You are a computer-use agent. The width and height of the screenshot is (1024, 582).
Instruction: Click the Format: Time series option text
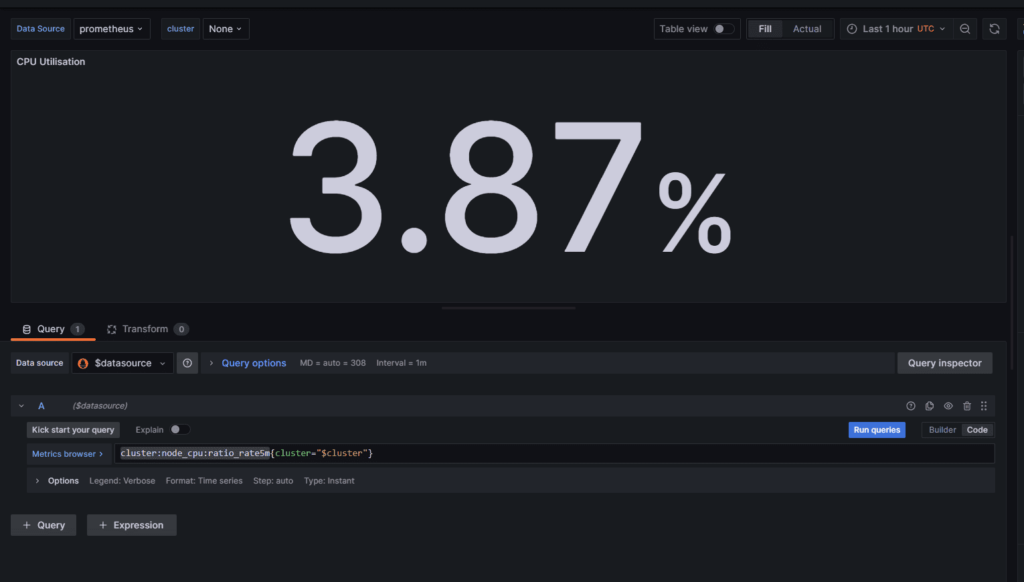coord(204,481)
